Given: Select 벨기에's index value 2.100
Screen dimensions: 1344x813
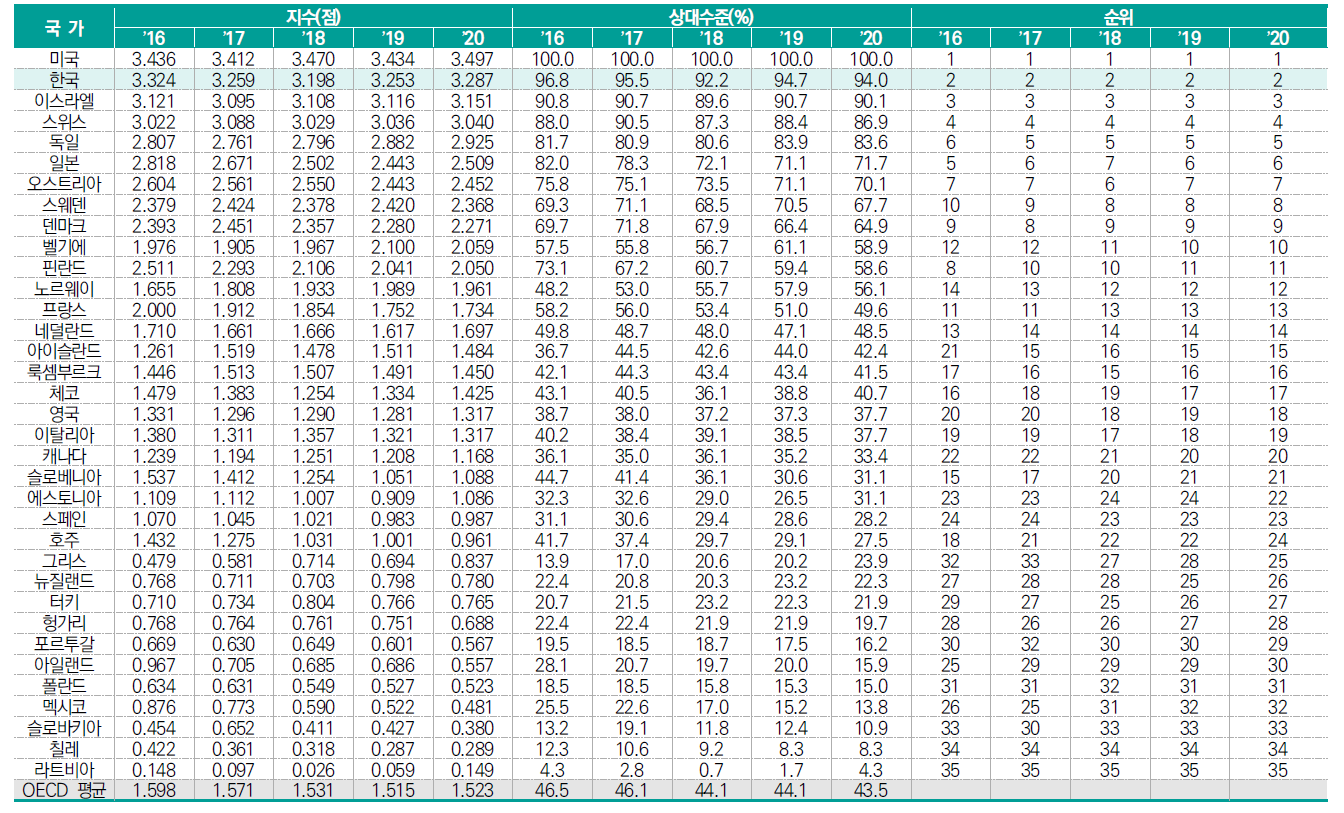Looking at the screenshot, I should (x=392, y=247).
